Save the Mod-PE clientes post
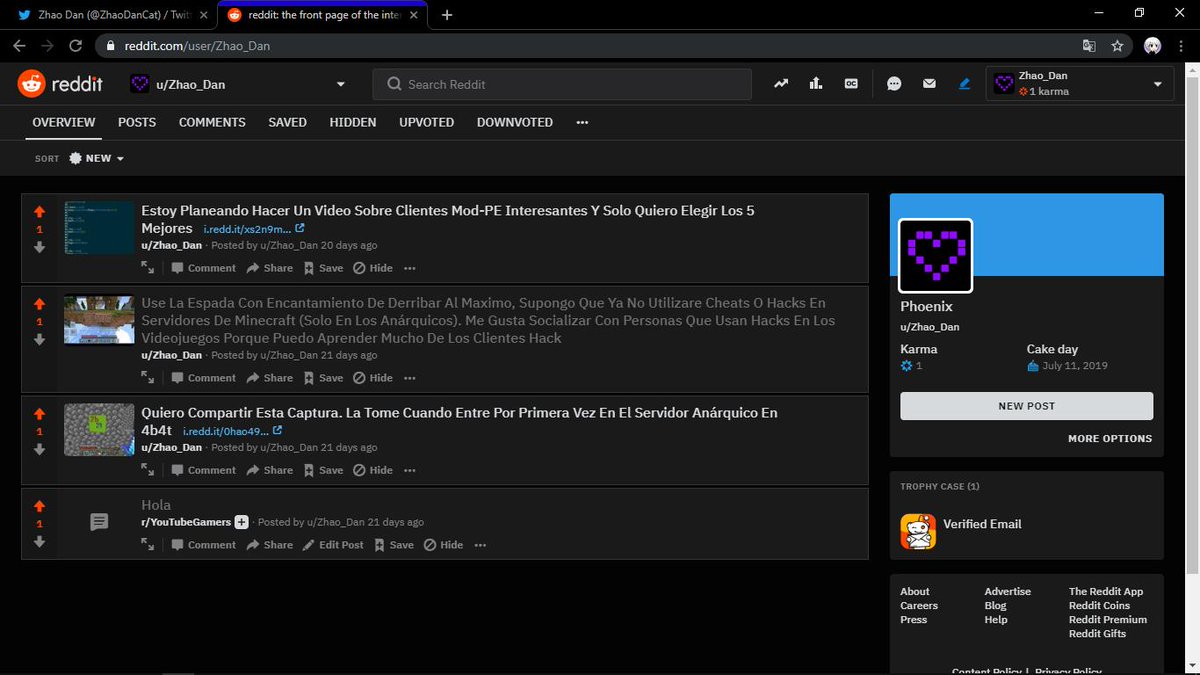 tap(323, 268)
